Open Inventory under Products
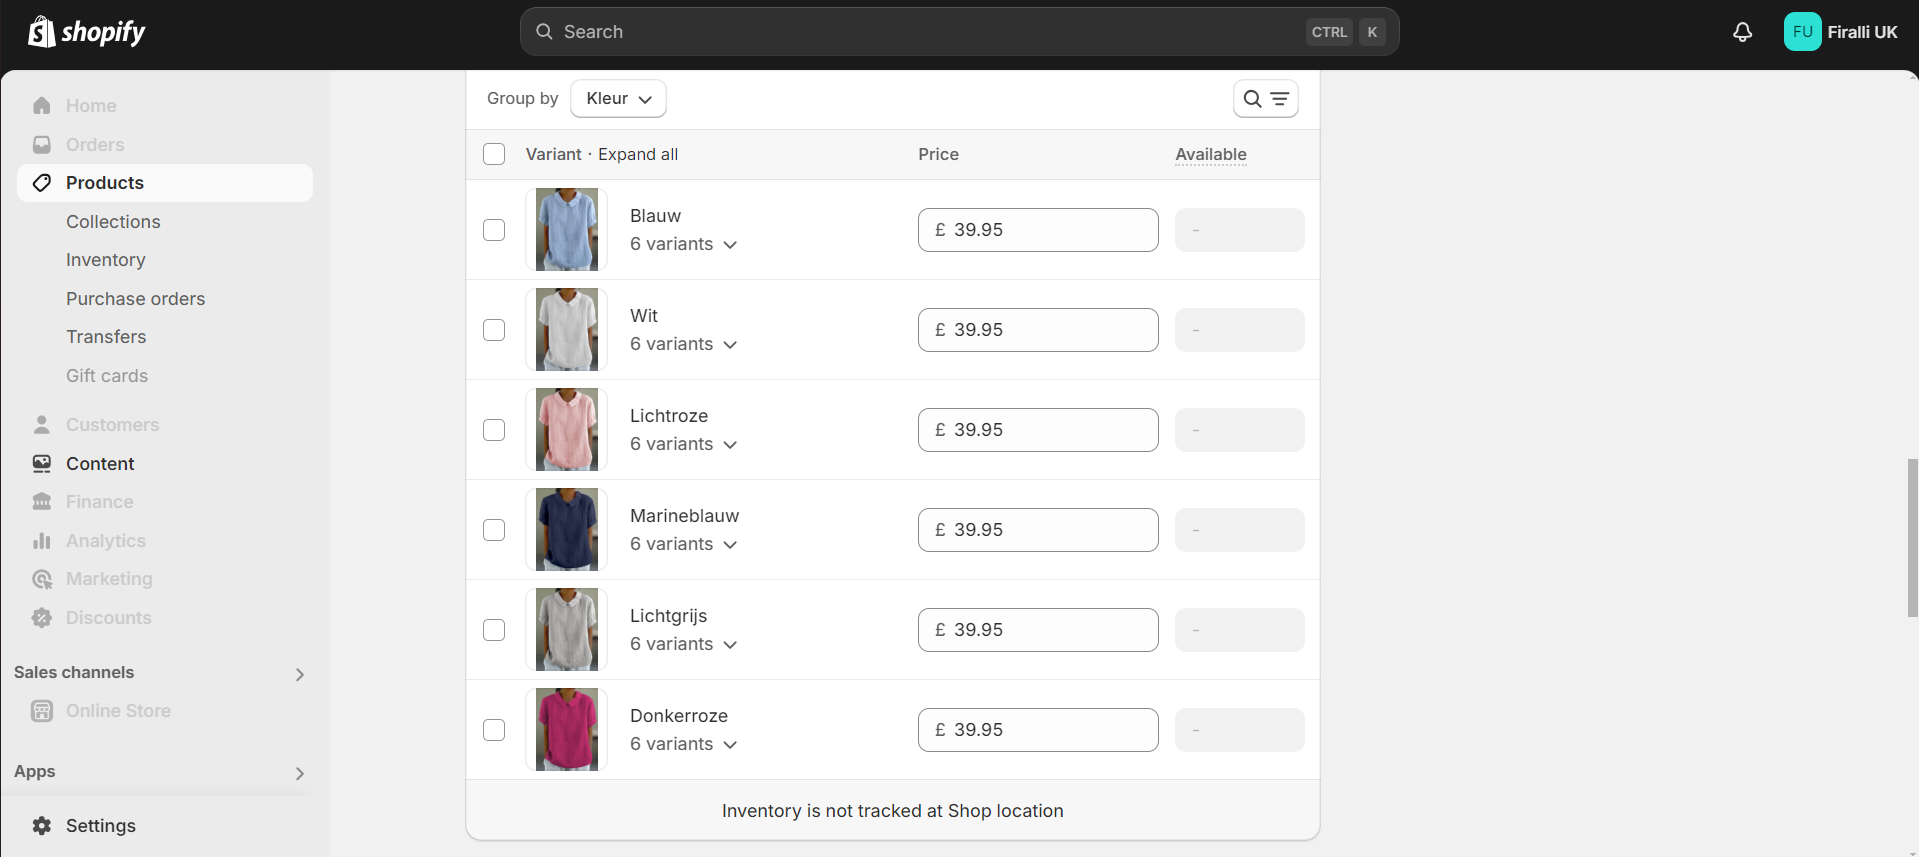1919x857 pixels. [106, 260]
